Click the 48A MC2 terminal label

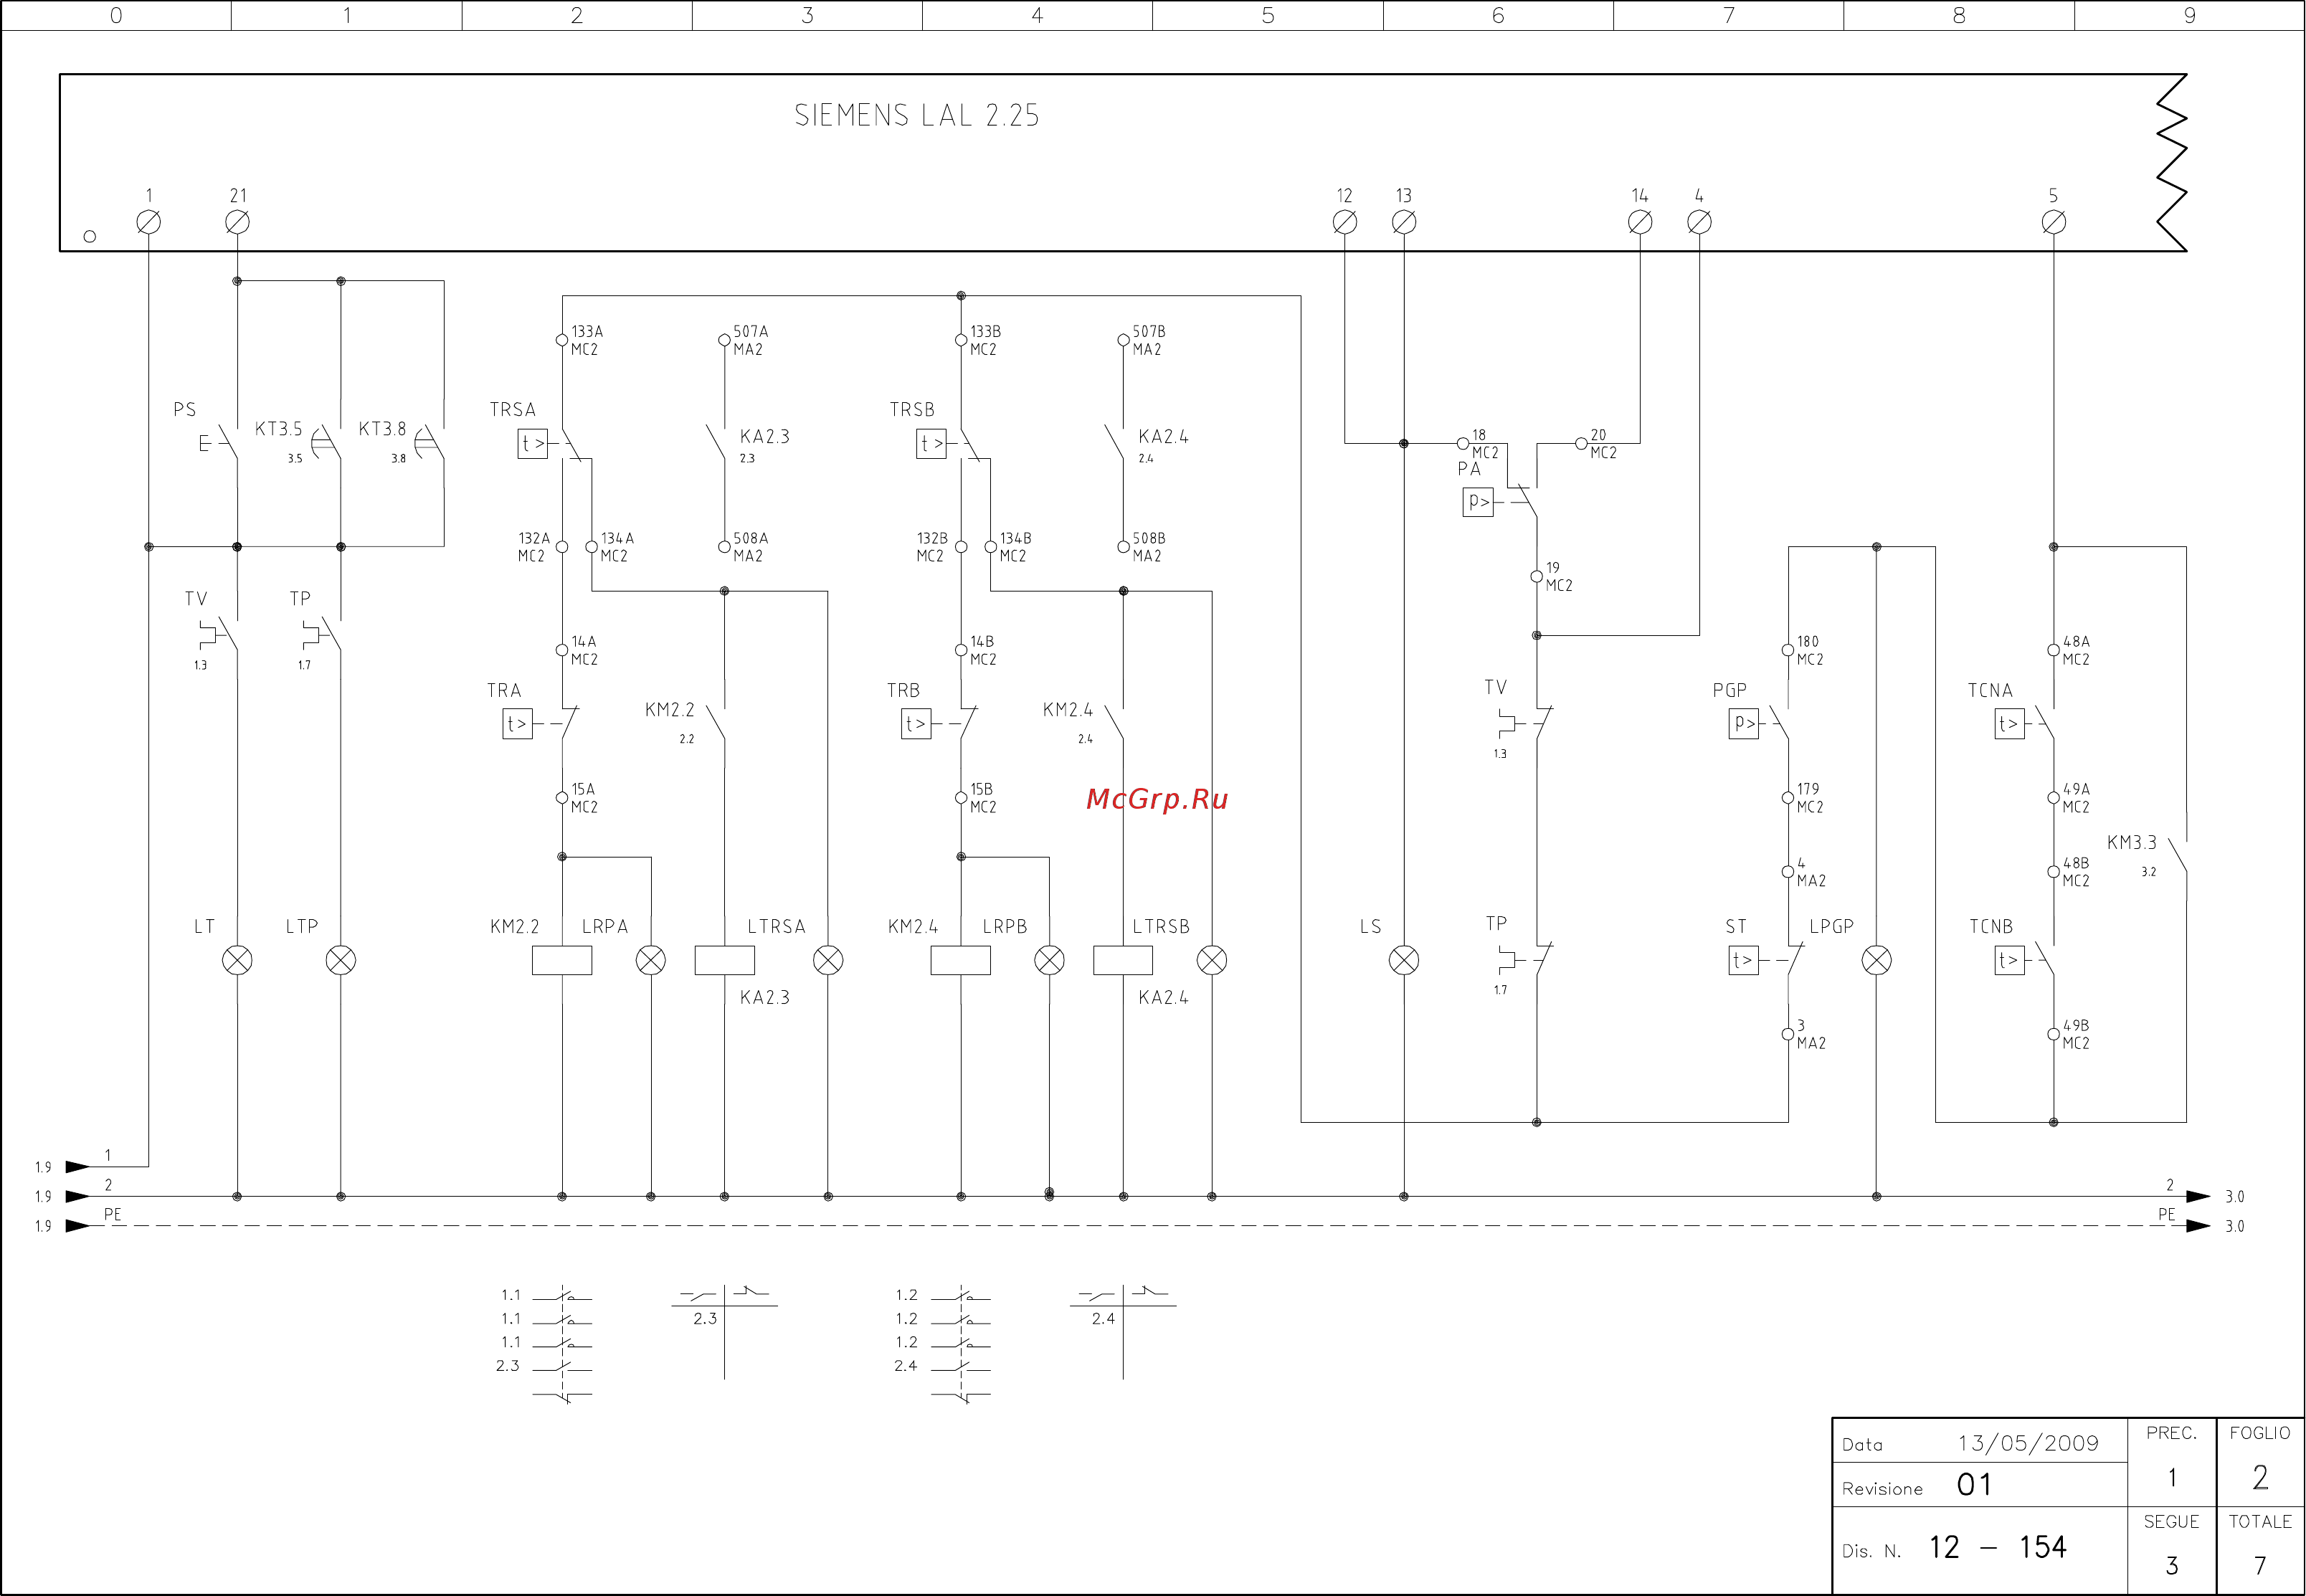(2076, 650)
